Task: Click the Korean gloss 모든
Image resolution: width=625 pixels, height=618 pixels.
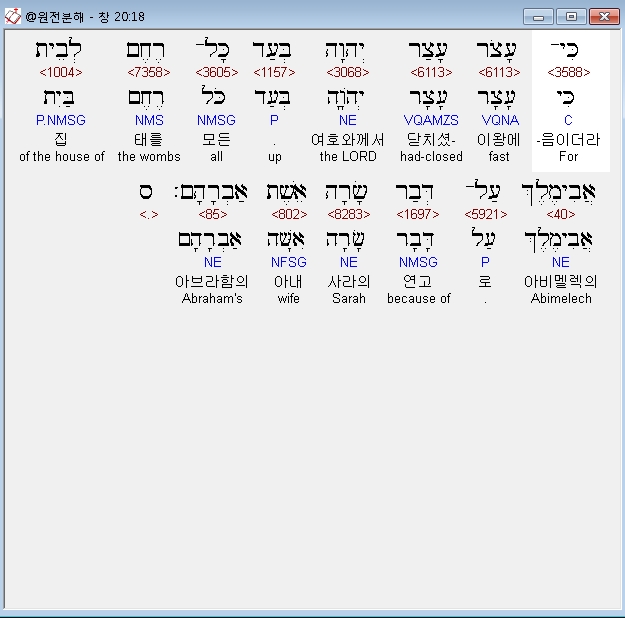Action: (x=216, y=139)
